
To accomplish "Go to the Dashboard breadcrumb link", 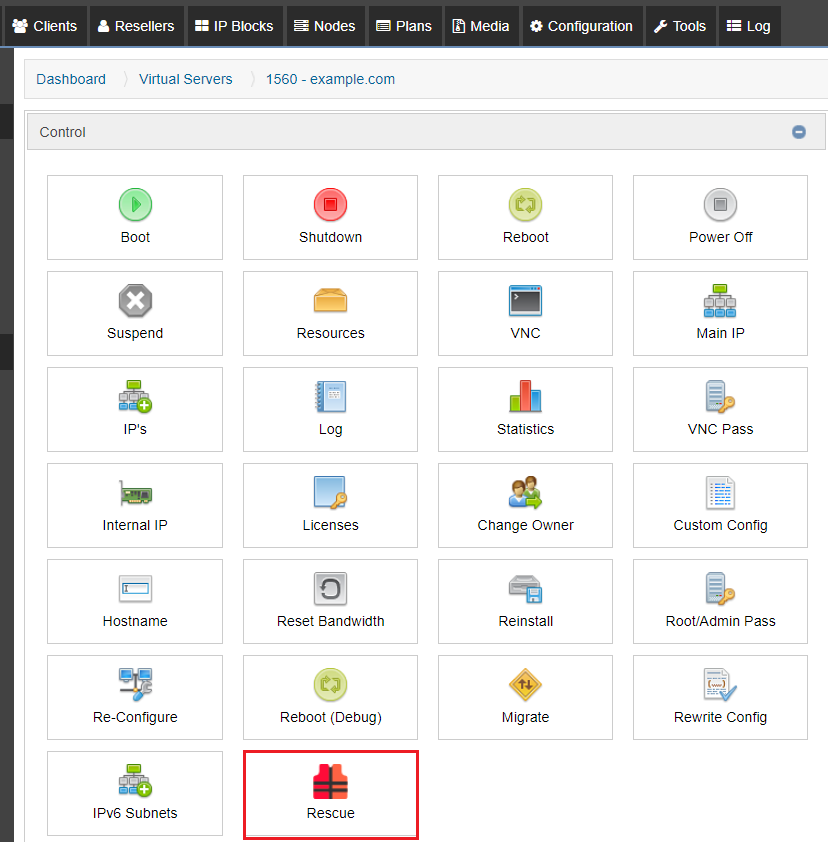I will click(x=71, y=79).
